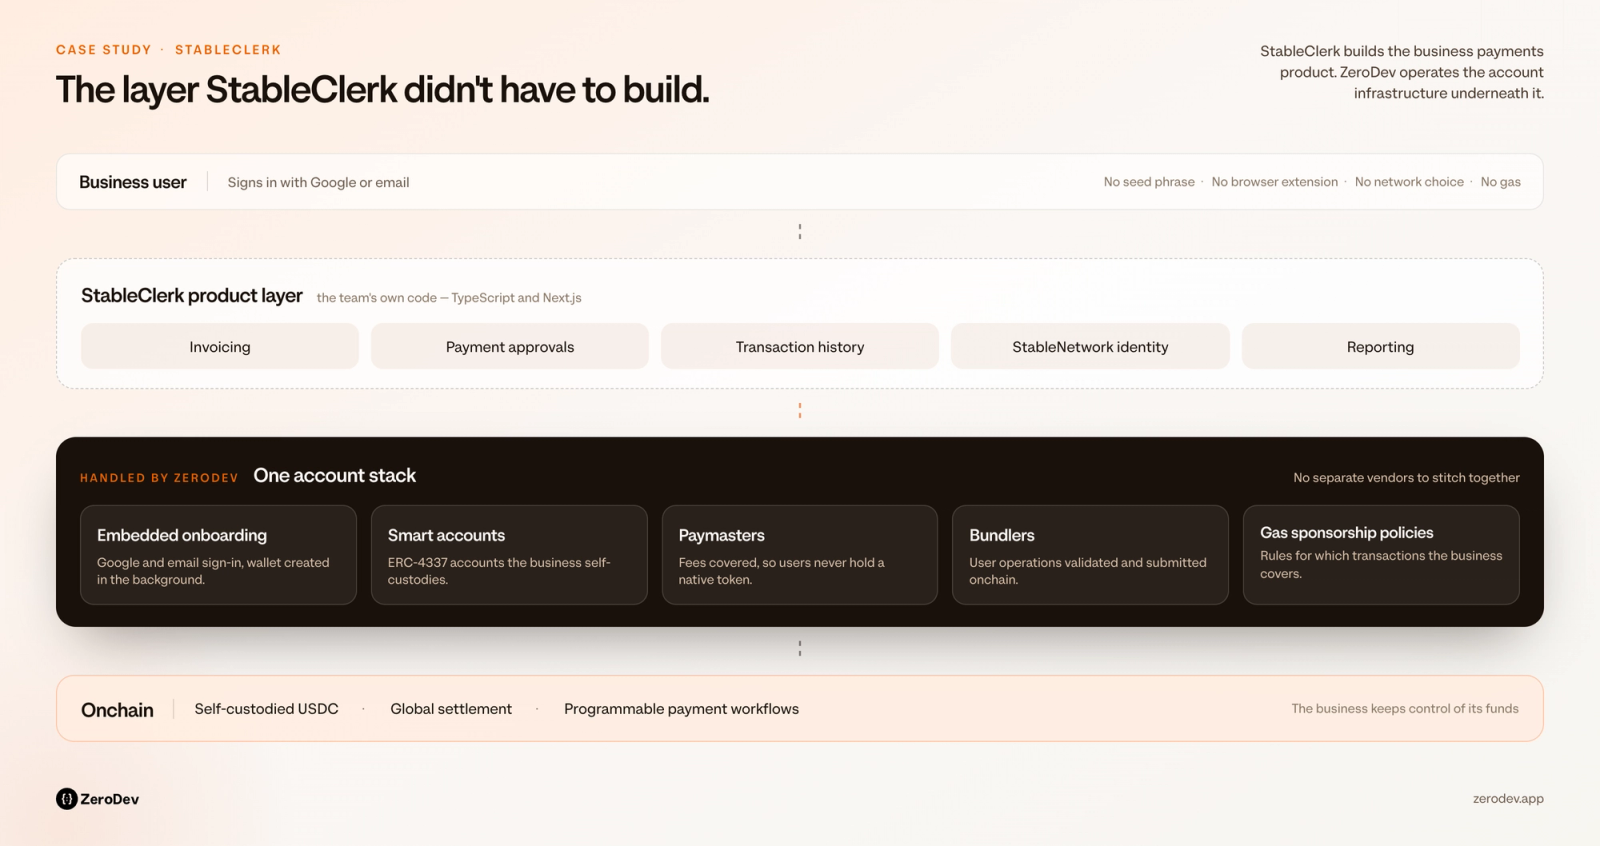Click 'Signs in with Google or email'

click(318, 182)
